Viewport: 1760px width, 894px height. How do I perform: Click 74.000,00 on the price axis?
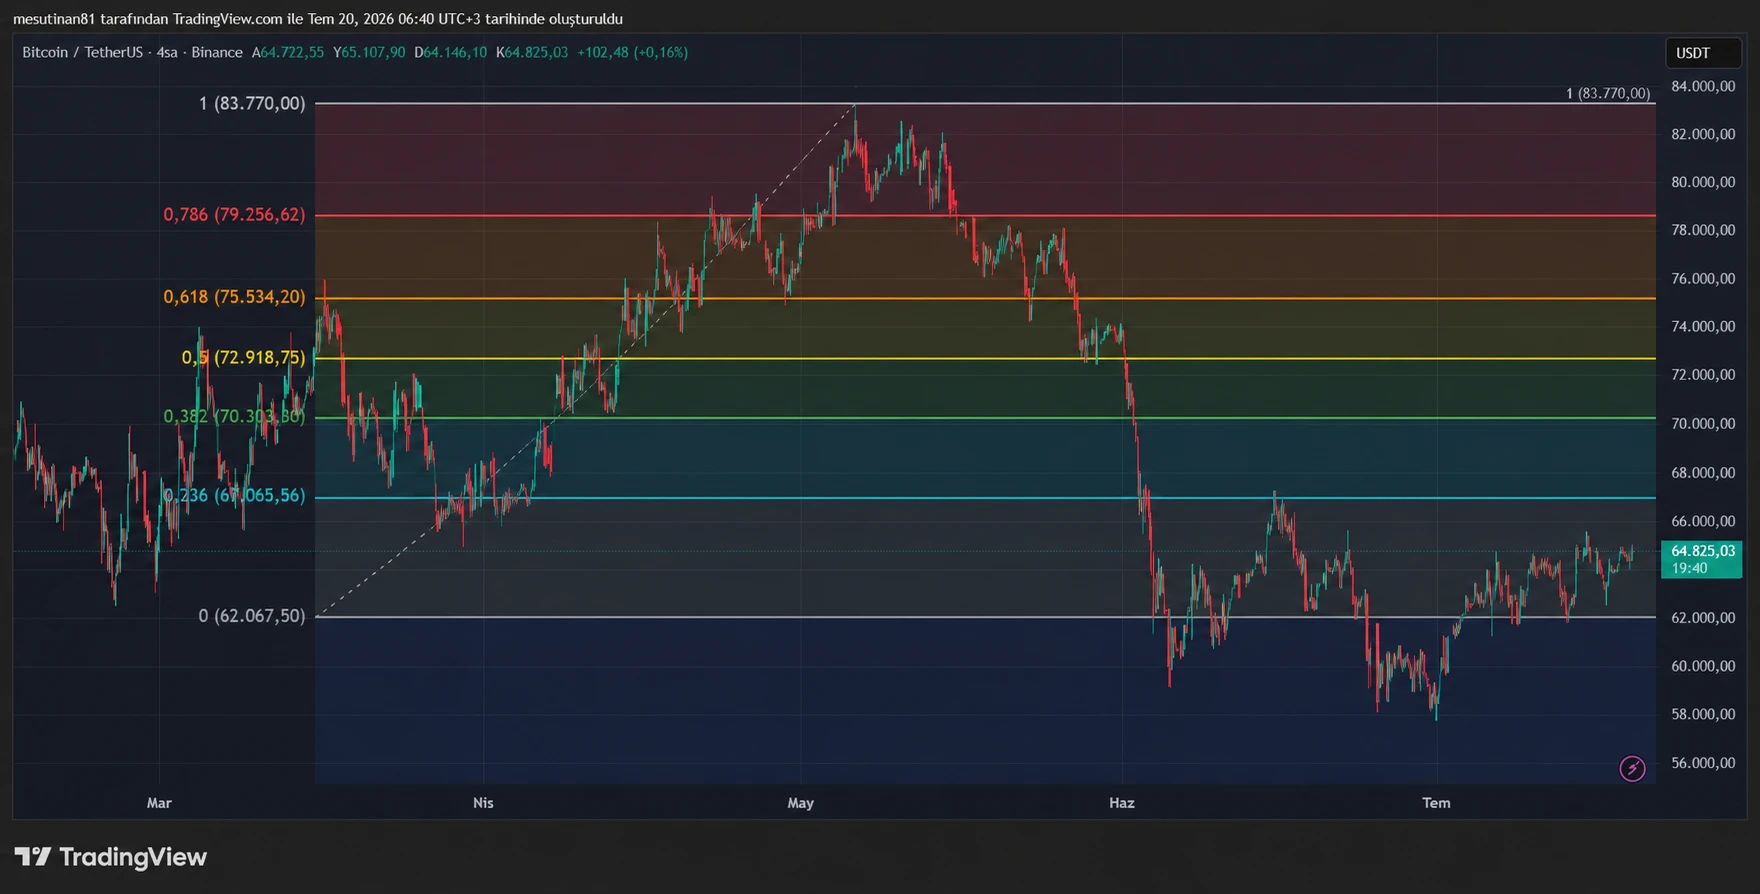tap(1703, 326)
